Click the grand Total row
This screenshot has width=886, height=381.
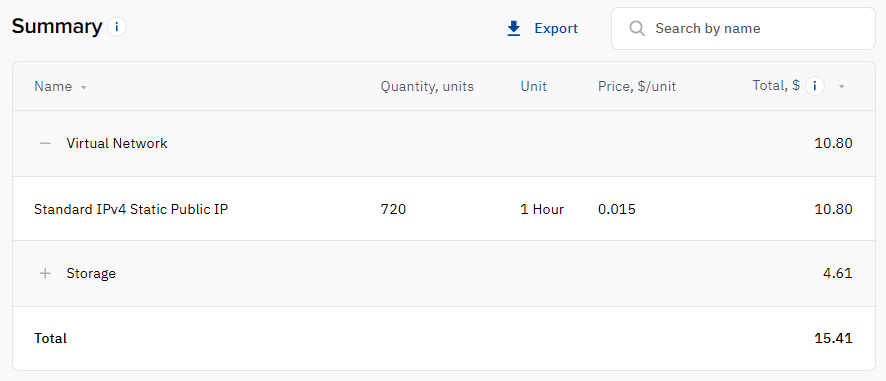(444, 339)
